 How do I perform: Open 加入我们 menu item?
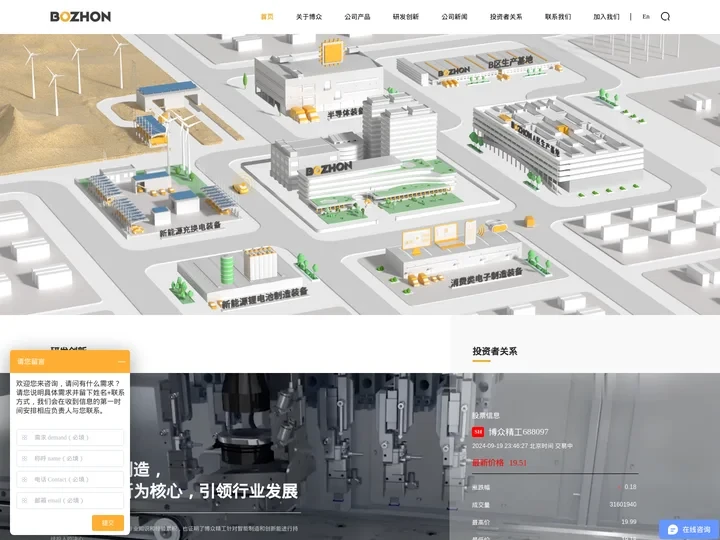(606, 17)
